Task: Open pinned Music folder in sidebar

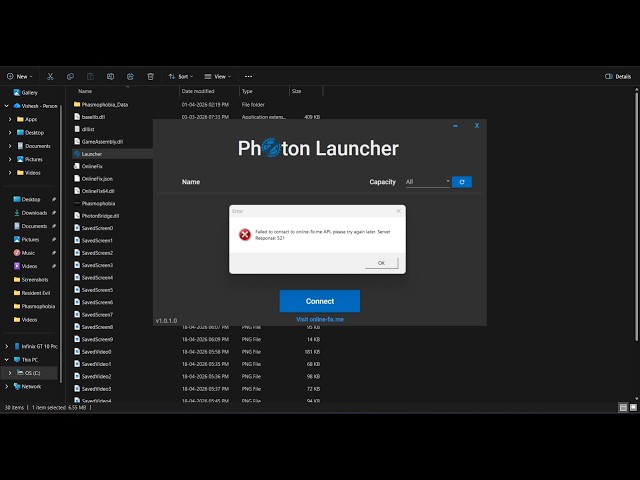Action: (x=28, y=253)
